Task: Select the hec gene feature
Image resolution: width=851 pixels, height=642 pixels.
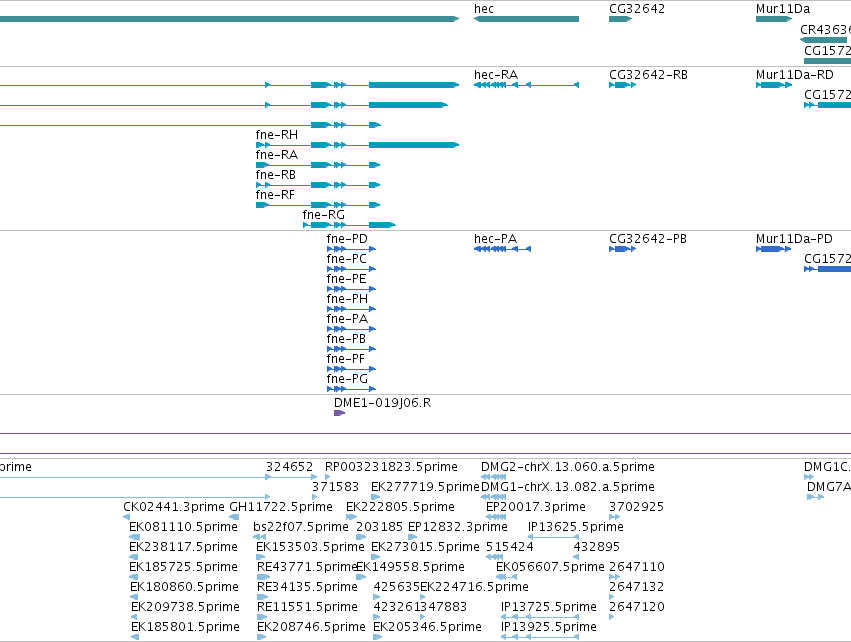Action: tap(526, 19)
